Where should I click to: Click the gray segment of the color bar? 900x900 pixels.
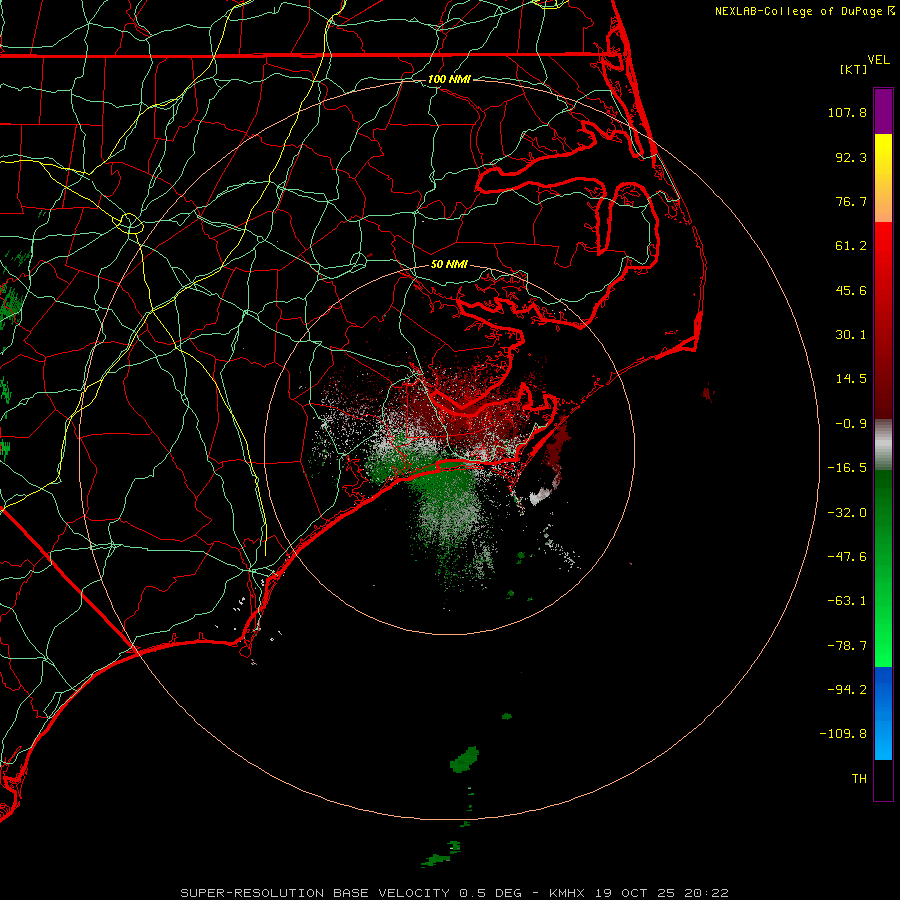pyautogui.click(x=883, y=445)
